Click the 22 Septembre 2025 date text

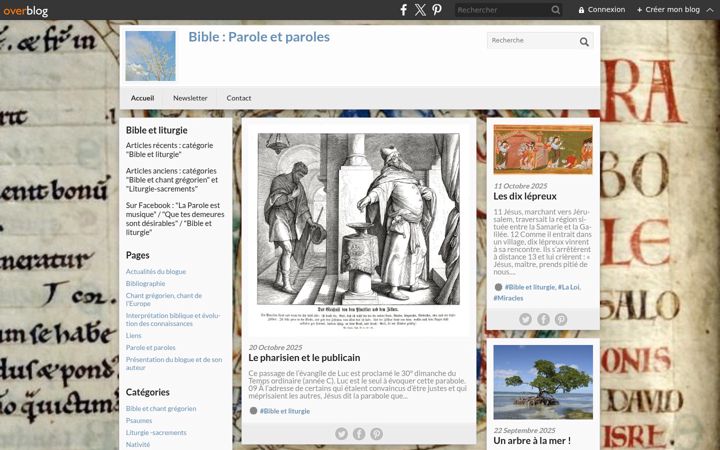point(524,430)
